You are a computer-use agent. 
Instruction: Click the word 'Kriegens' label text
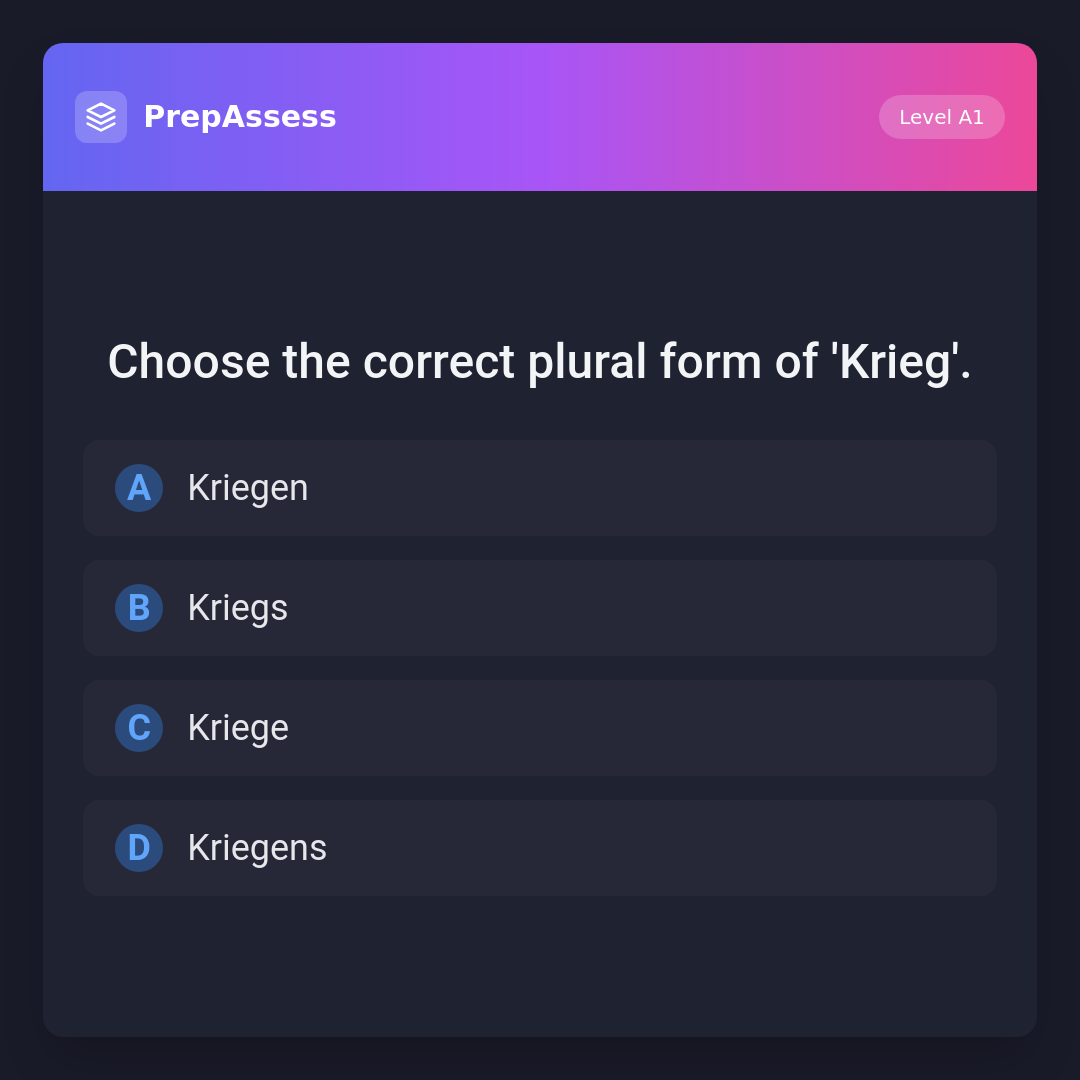(x=257, y=848)
